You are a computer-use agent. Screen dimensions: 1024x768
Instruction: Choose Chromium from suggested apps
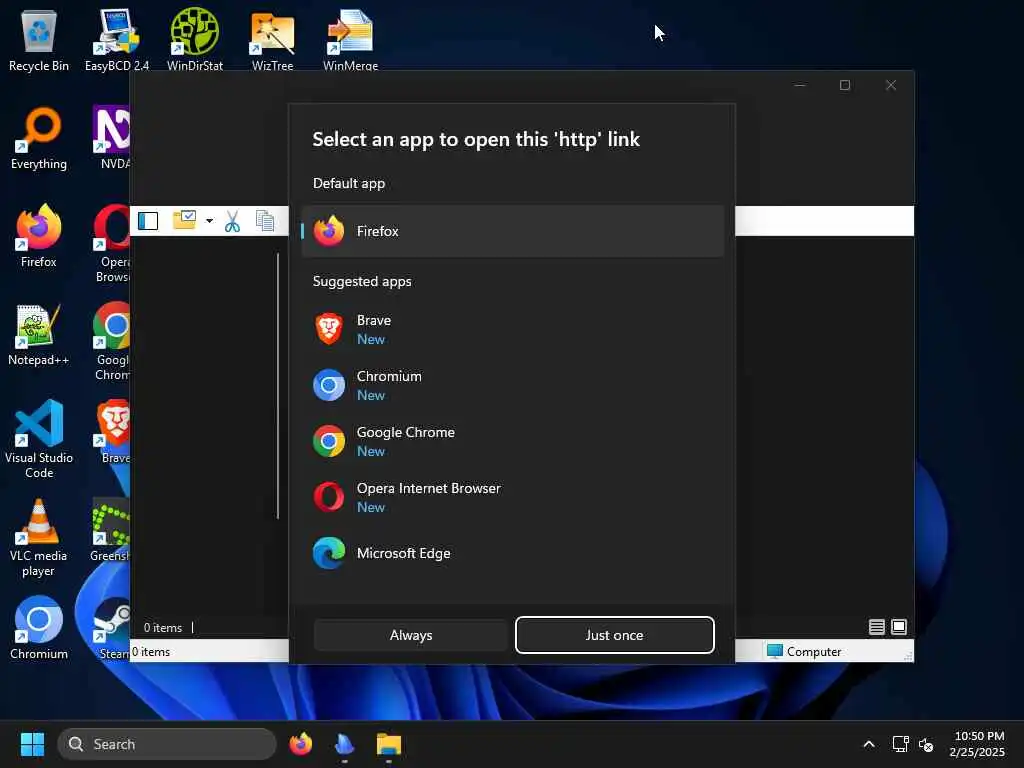tap(513, 385)
